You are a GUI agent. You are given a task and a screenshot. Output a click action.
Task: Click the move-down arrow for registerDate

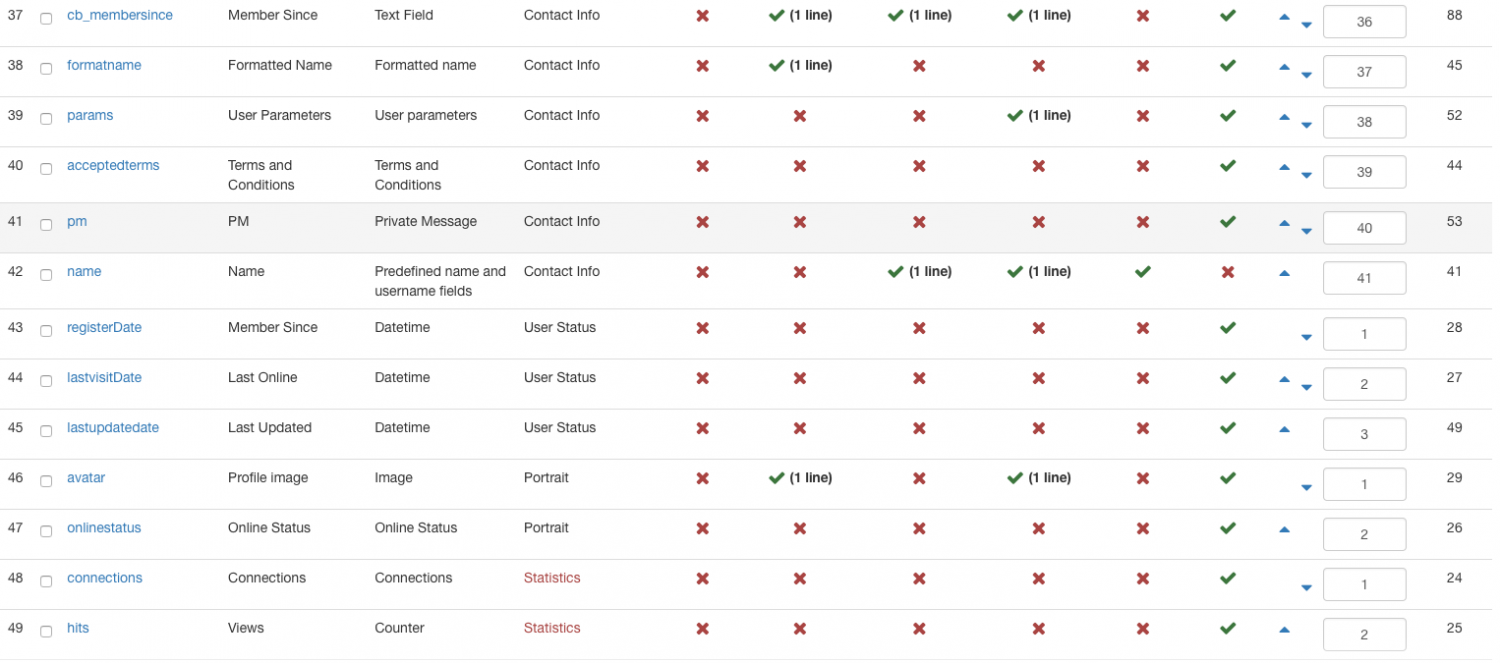1306,338
